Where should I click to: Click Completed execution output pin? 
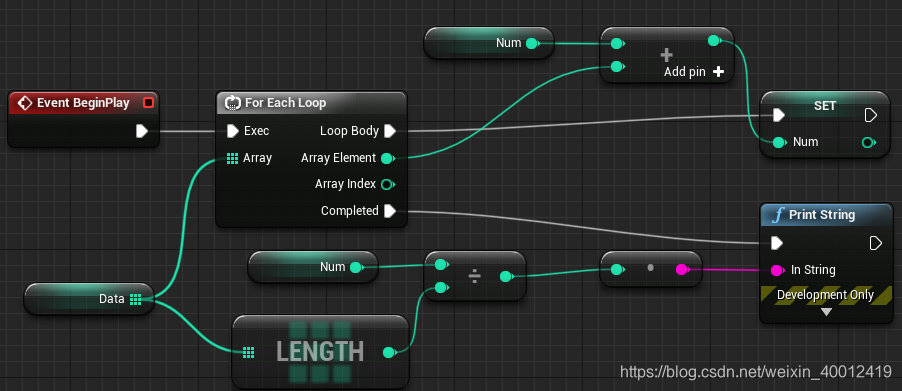click(390, 211)
